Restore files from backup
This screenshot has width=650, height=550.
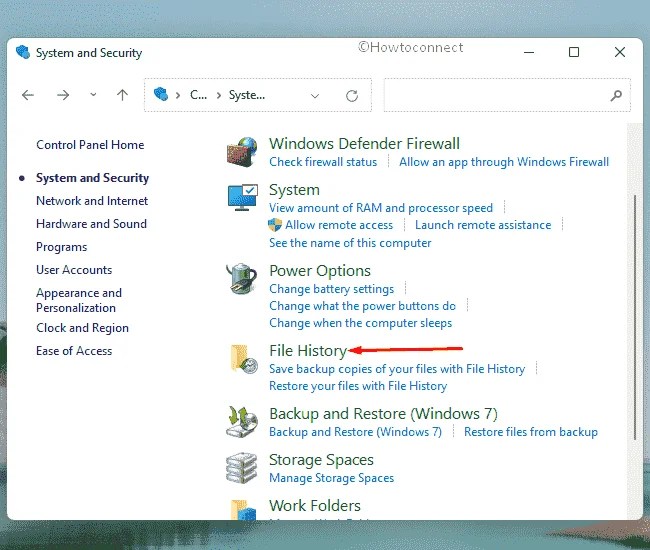point(531,432)
